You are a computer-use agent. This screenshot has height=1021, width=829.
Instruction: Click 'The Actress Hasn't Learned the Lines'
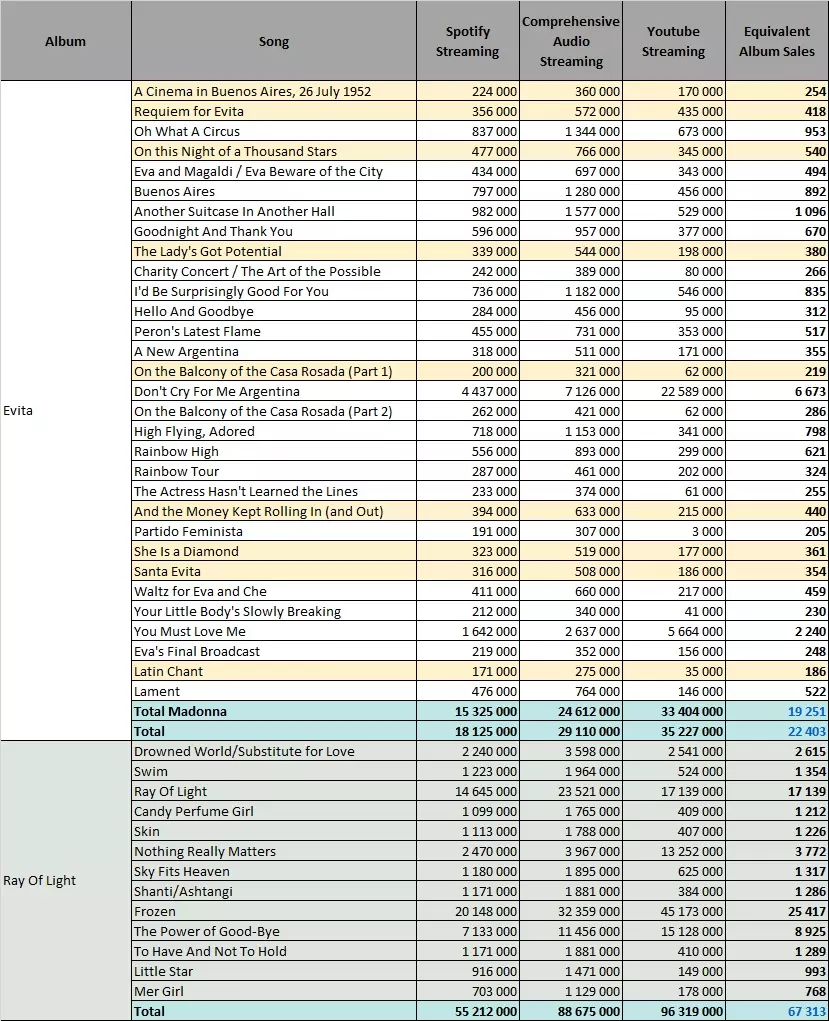[x=274, y=492]
